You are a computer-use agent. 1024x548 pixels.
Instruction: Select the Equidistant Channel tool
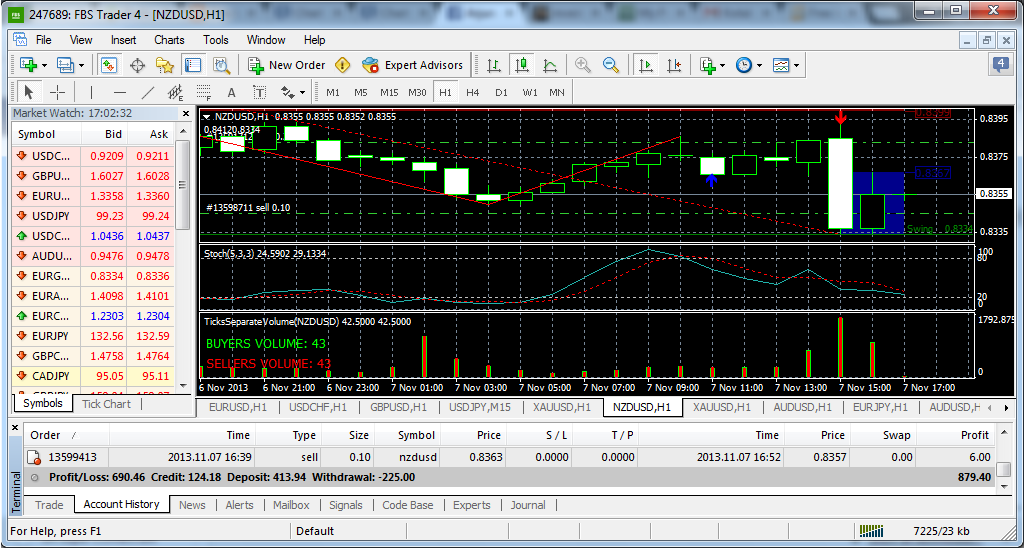click(x=176, y=92)
